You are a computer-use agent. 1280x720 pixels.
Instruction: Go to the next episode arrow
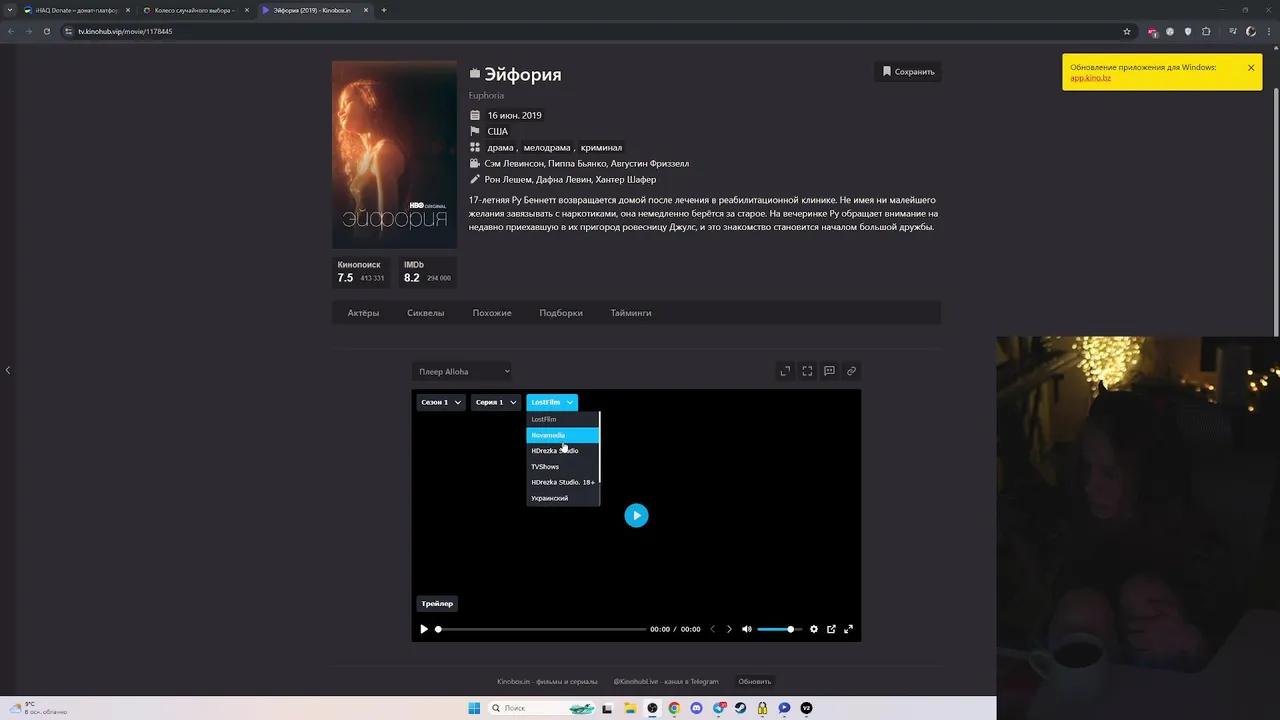pyautogui.click(x=729, y=629)
